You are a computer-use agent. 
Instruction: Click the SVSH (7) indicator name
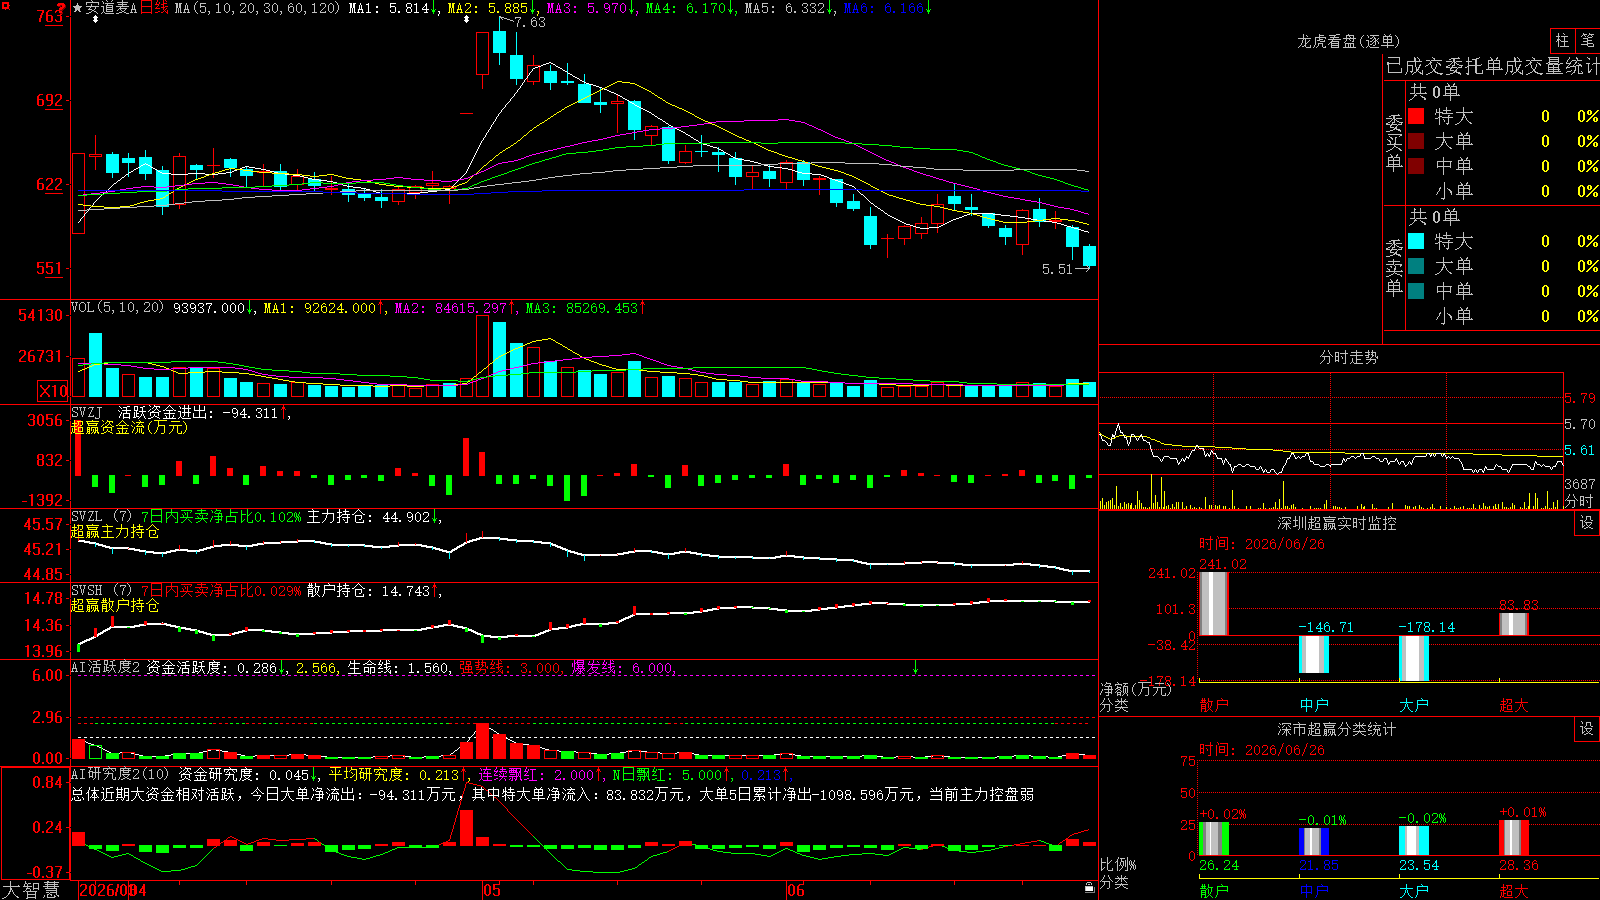101,590
